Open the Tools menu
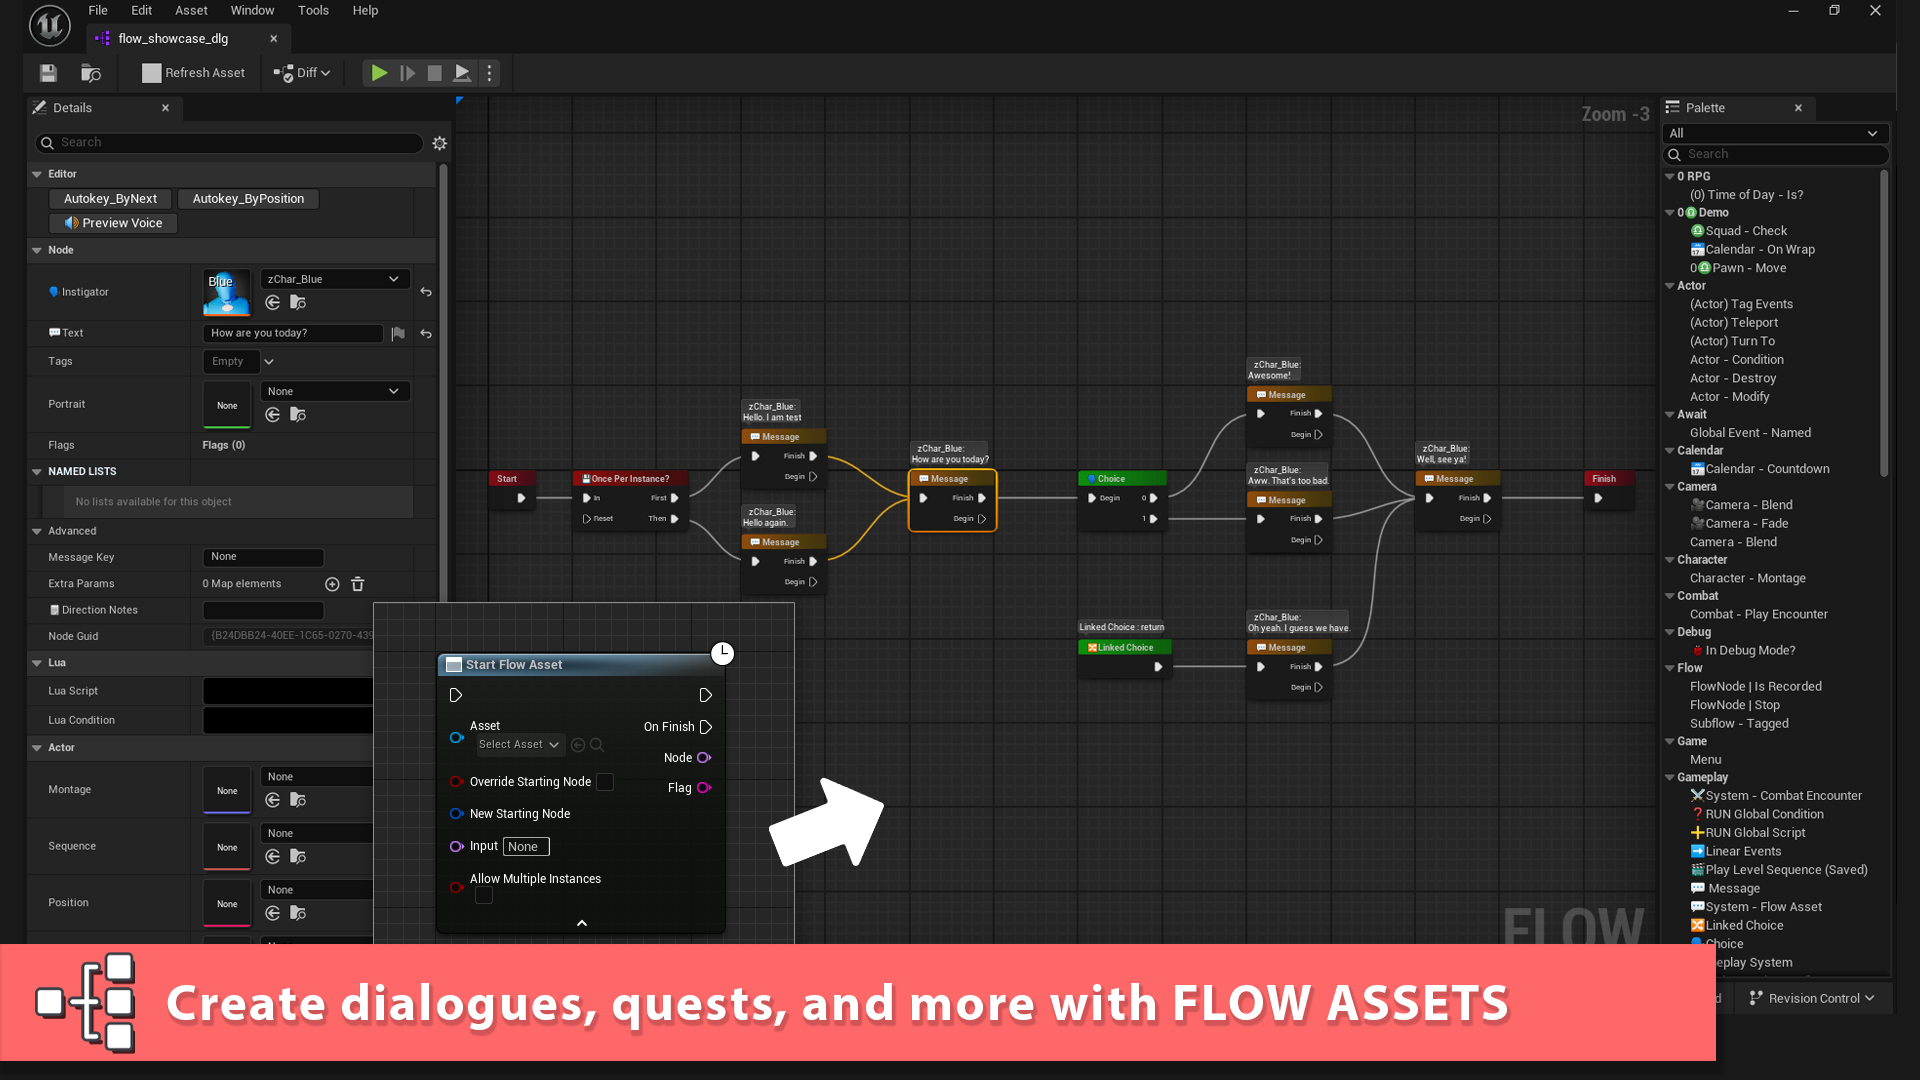Viewport: 1920px width, 1080px height. tap(313, 10)
